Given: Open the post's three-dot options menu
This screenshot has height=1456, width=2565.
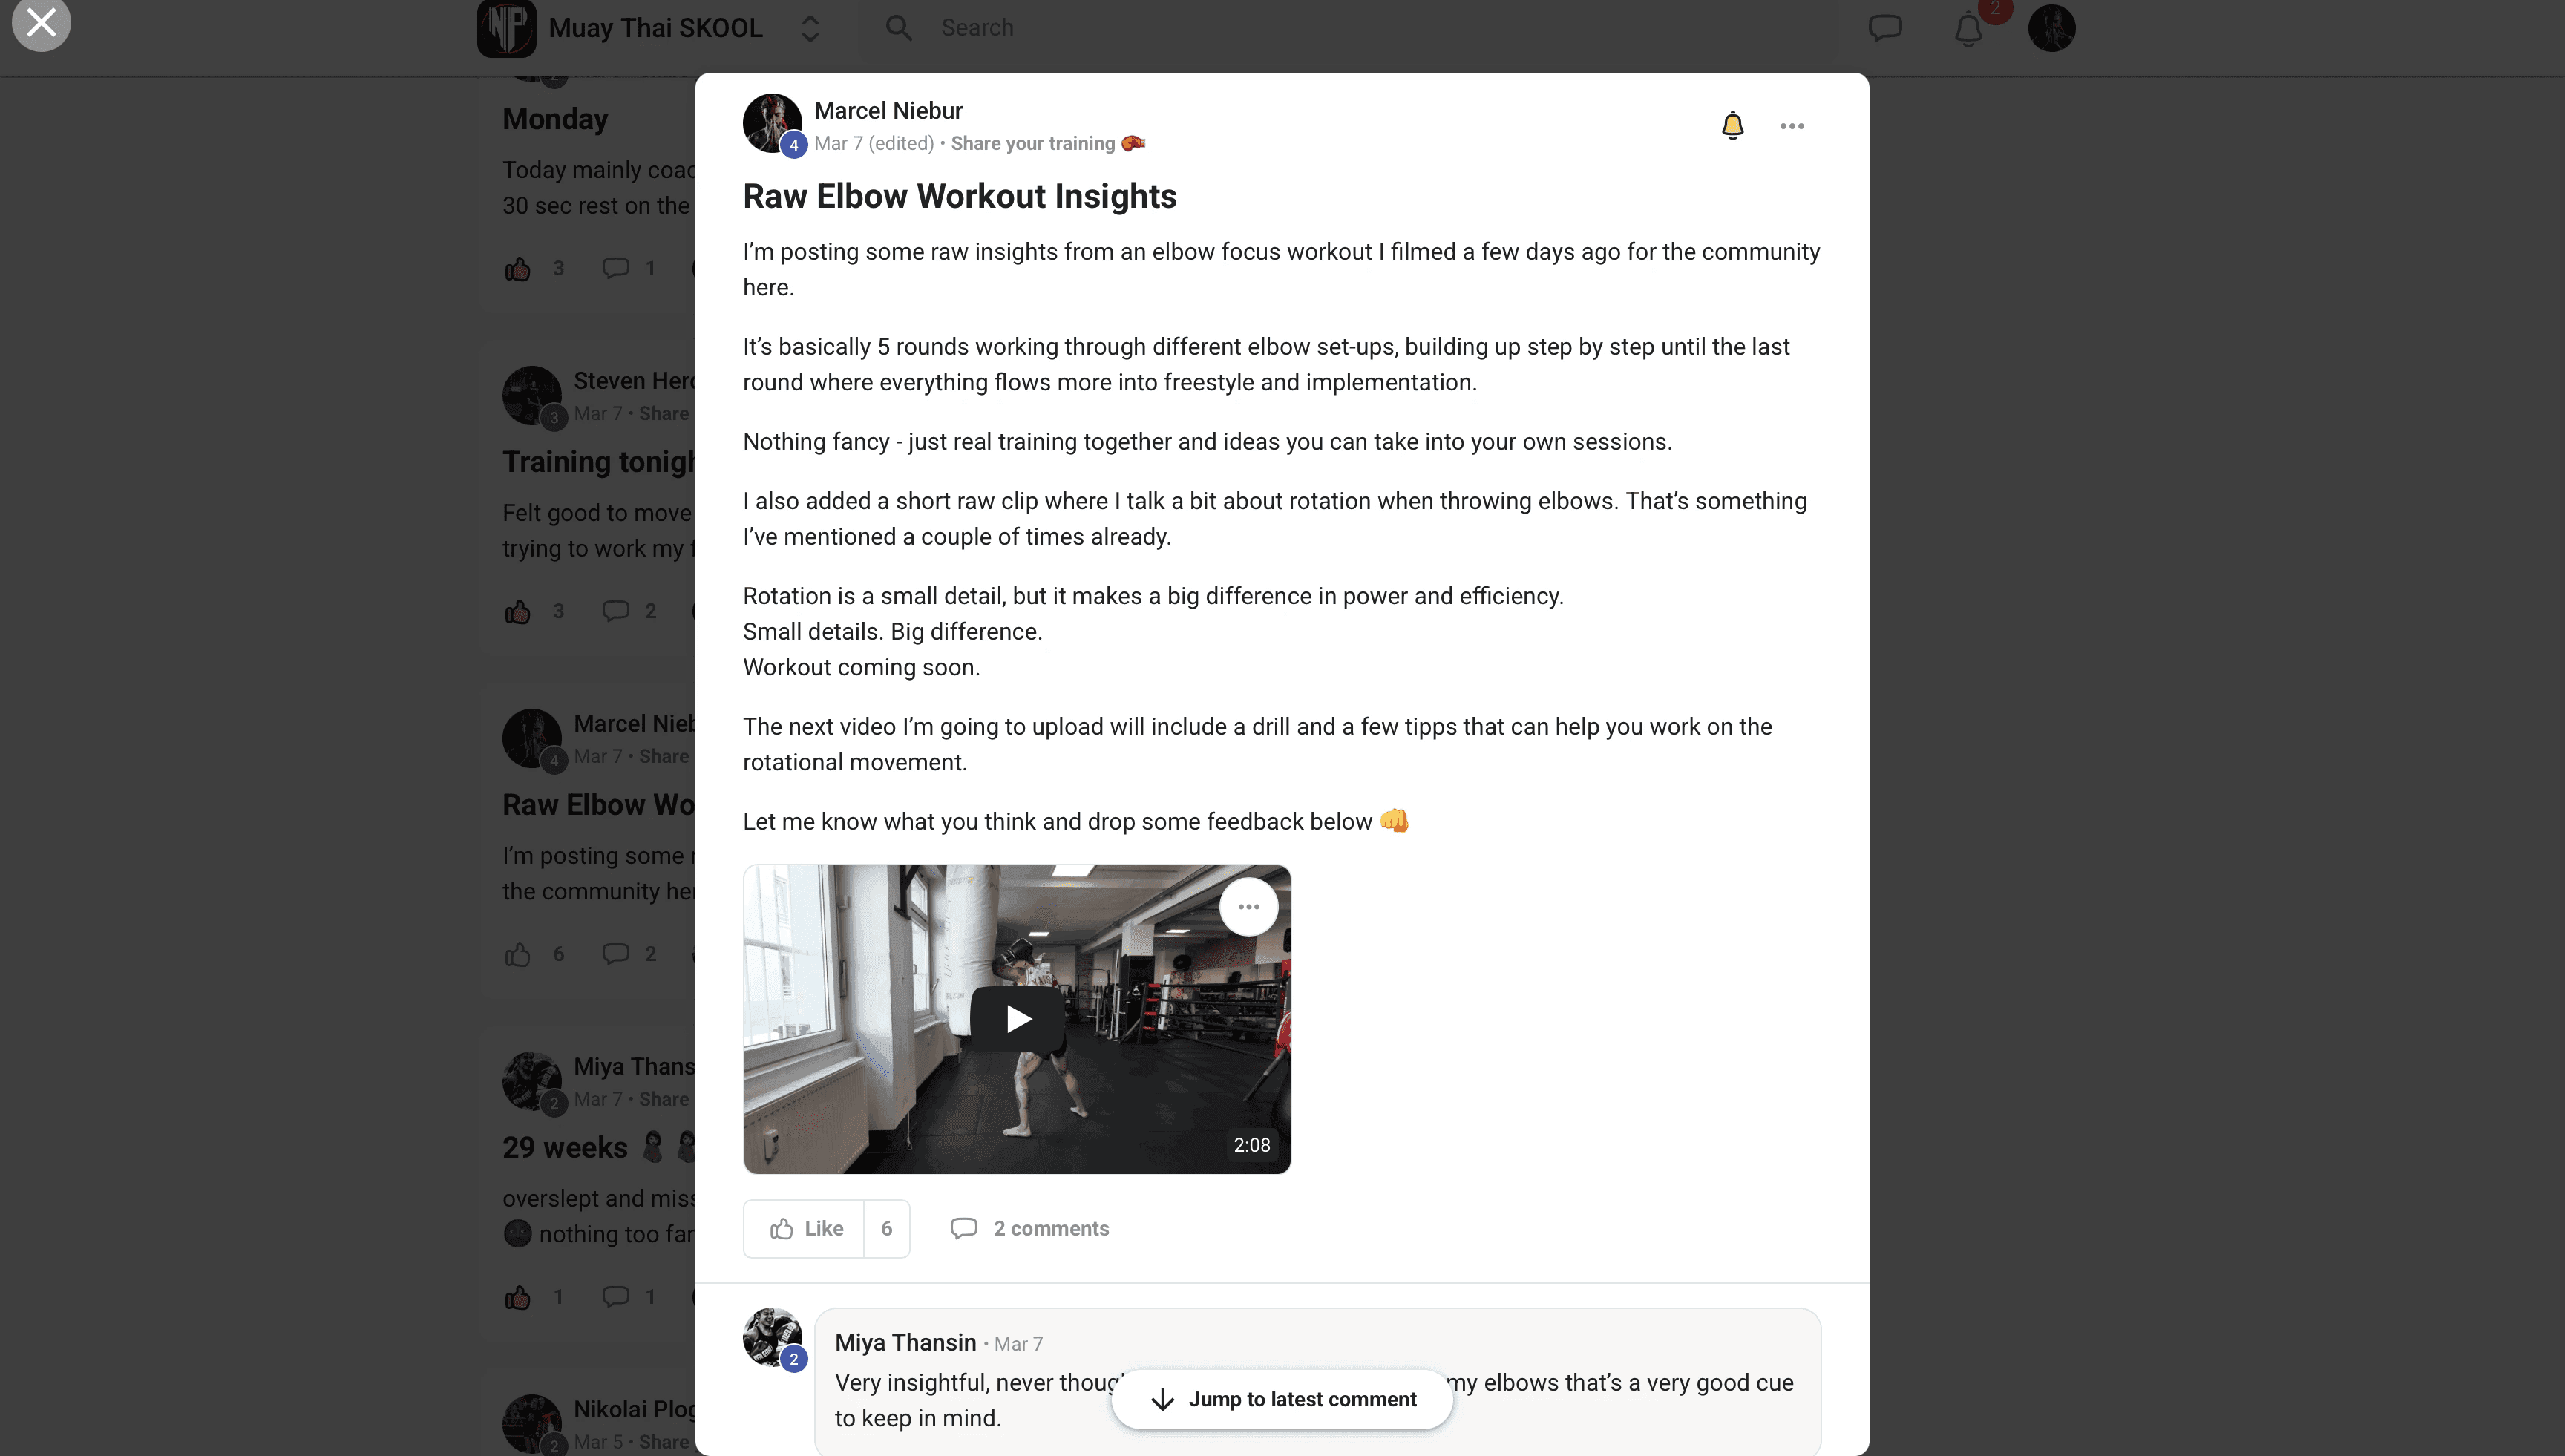Looking at the screenshot, I should (1791, 126).
